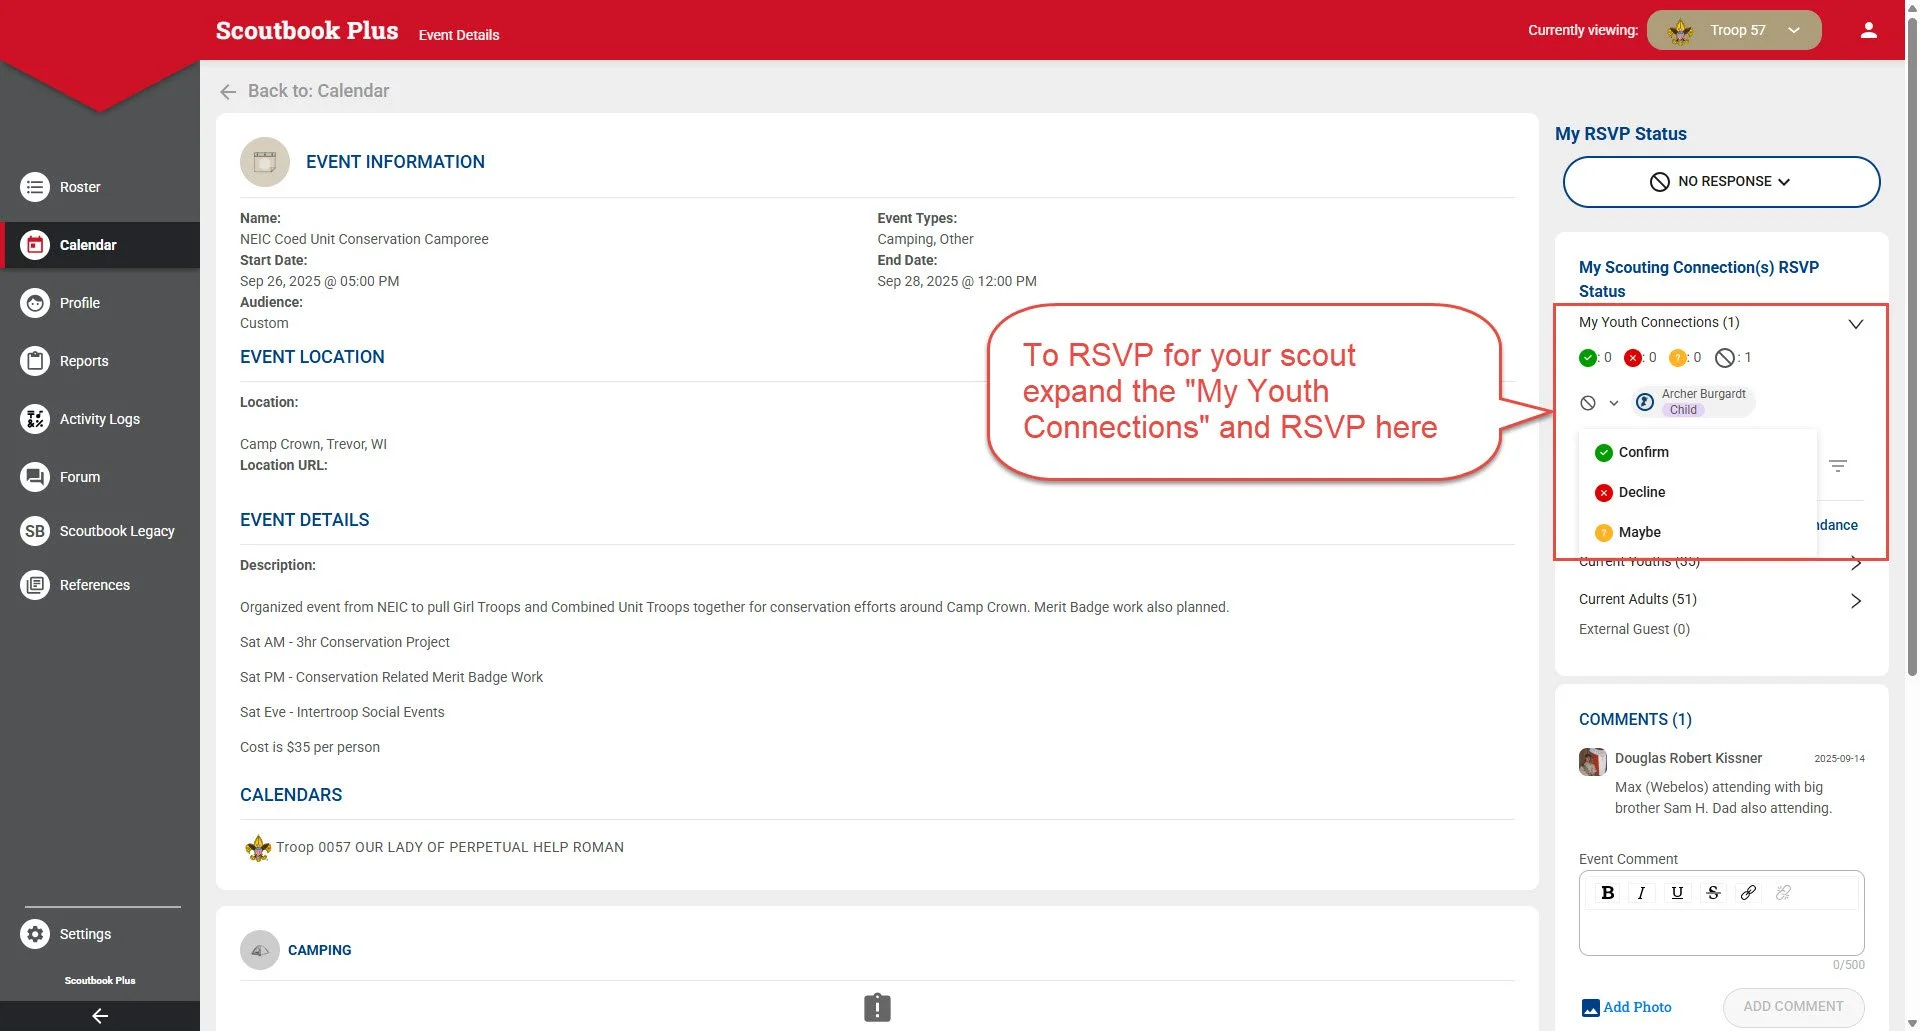Image resolution: width=1920 pixels, height=1031 pixels.
Task: Click the Camping tent icon
Action: pyautogui.click(x=260, y=950)
